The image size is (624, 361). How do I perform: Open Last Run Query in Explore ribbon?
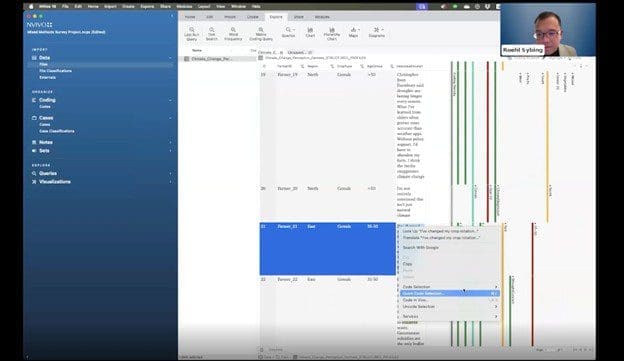(x=191, y=34)
